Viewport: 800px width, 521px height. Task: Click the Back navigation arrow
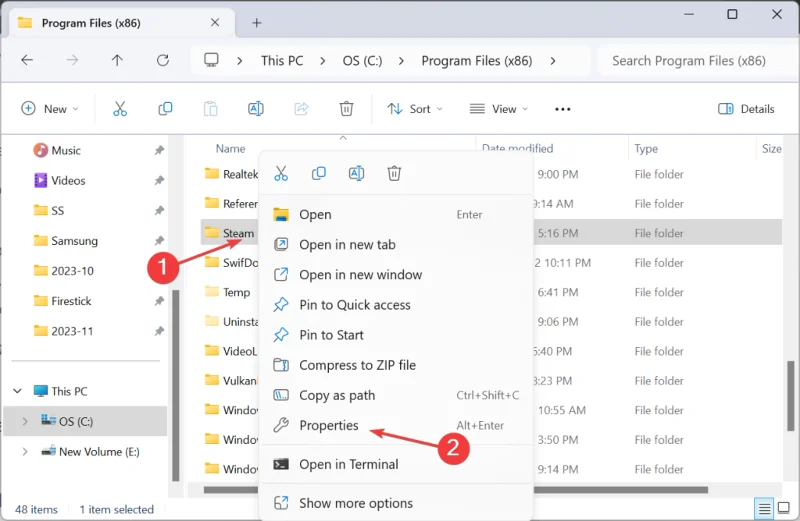point(27,60)
